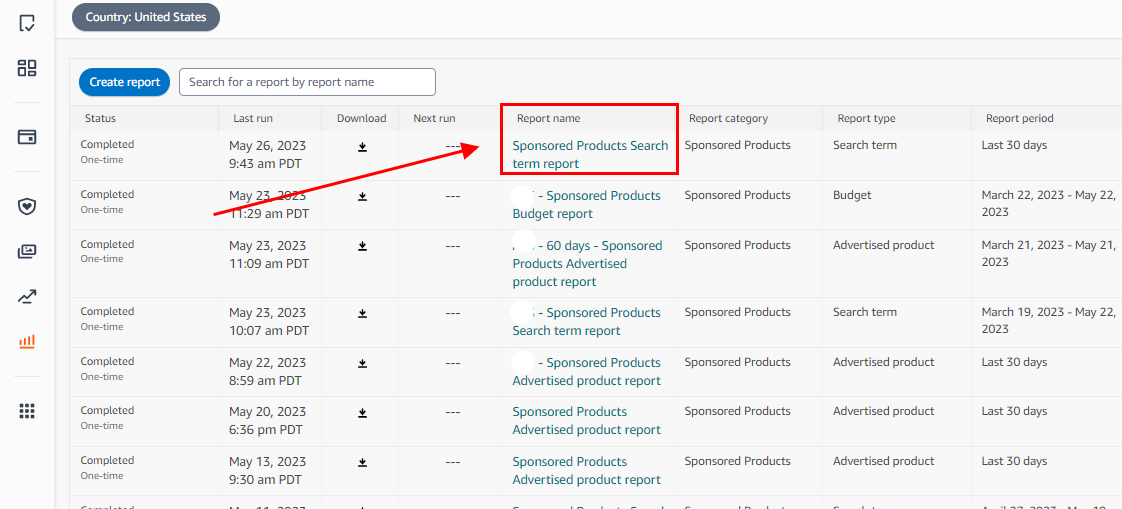Download the May 26 9:43 am report
This screenshot has height=509, width=1122.
point(362,147)
